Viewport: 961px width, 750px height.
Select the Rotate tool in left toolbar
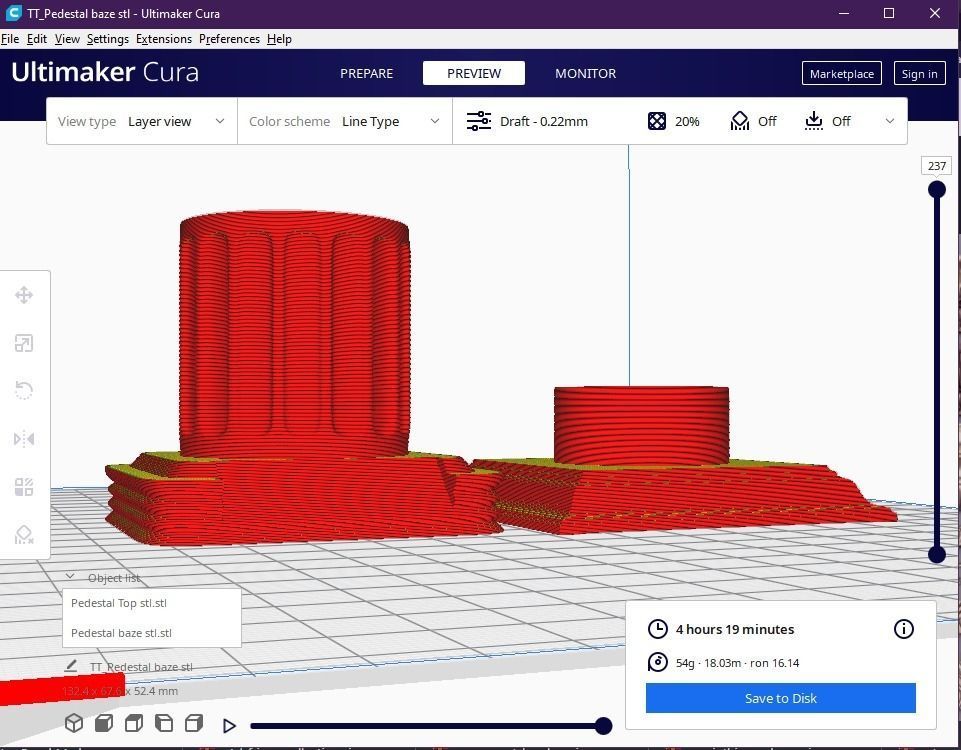point(24,390)
